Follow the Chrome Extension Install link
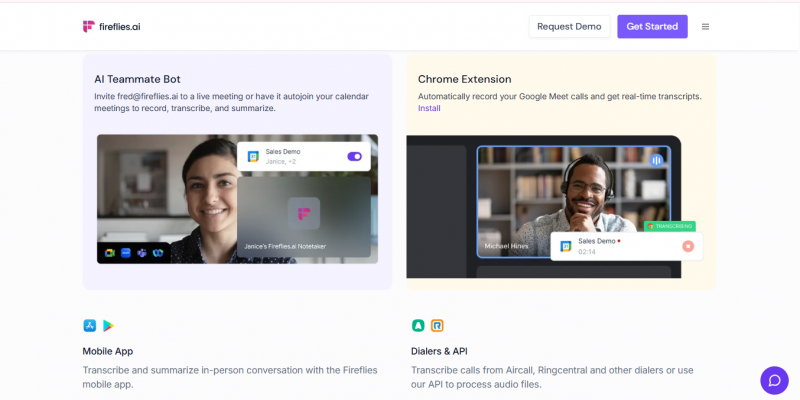This screenshot has width=800, height=400. pos(428,108)
